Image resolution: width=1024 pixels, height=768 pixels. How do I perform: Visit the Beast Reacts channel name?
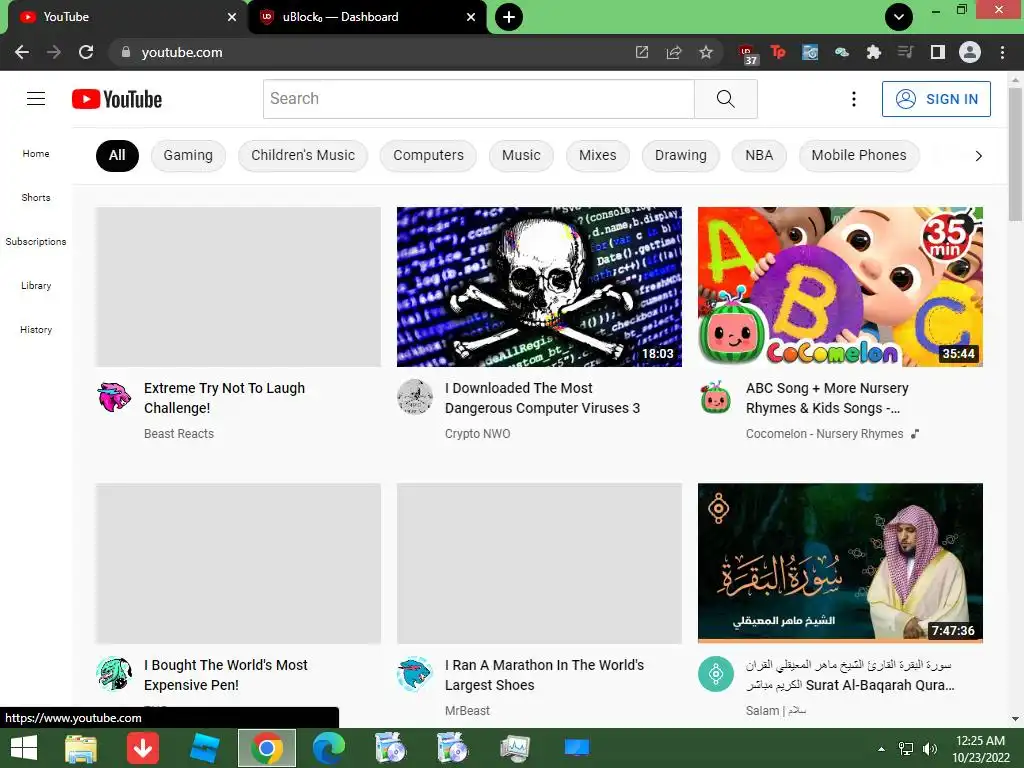[x=179, y=434]
